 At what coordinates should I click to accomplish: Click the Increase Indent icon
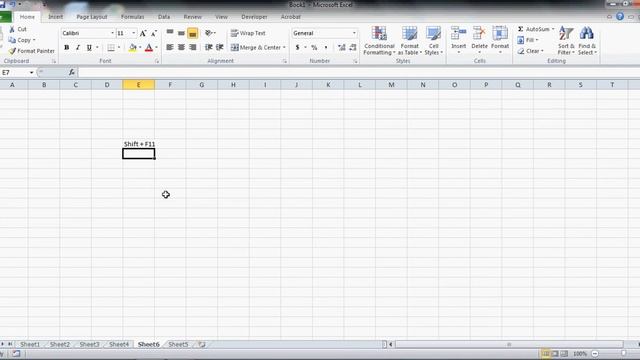[x=220, y=47]
